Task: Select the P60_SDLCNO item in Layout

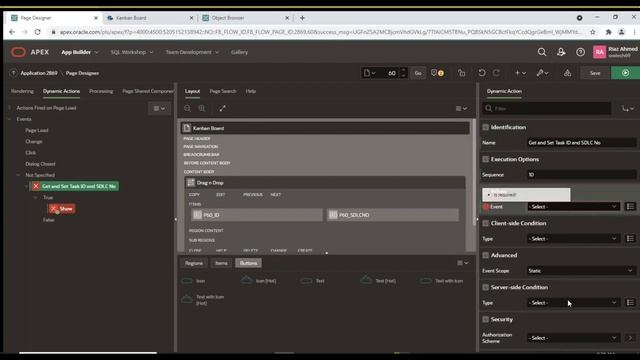Action: pos(392,215)
